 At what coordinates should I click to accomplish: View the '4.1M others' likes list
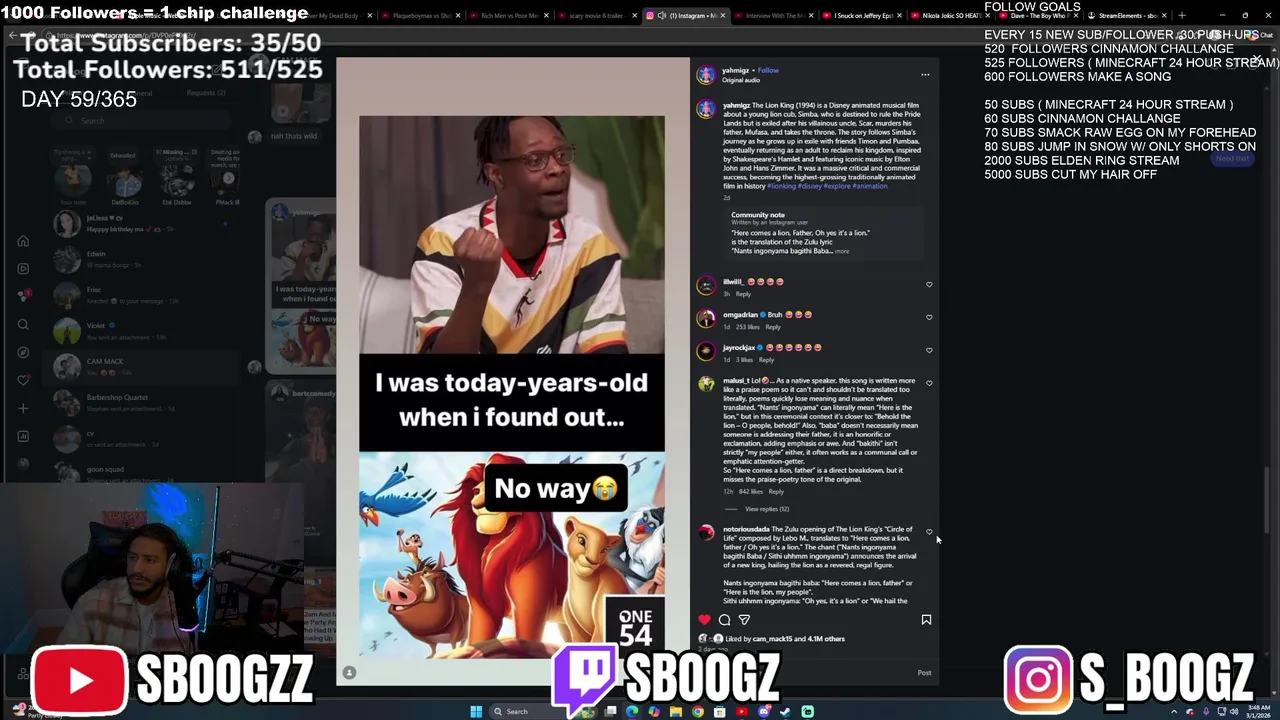click(826, 639)
